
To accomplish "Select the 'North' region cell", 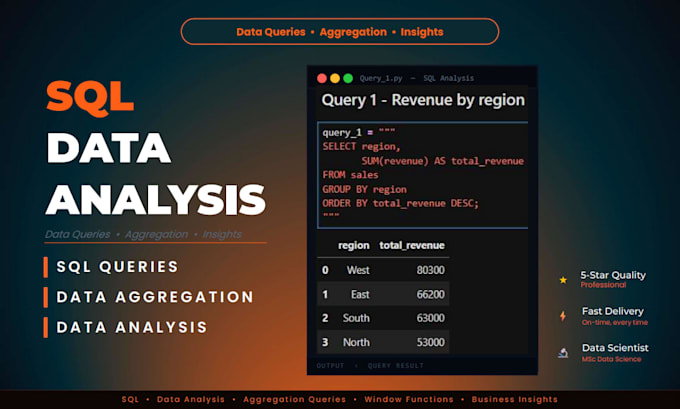I will pyautogui.click(x=356, y=342).
